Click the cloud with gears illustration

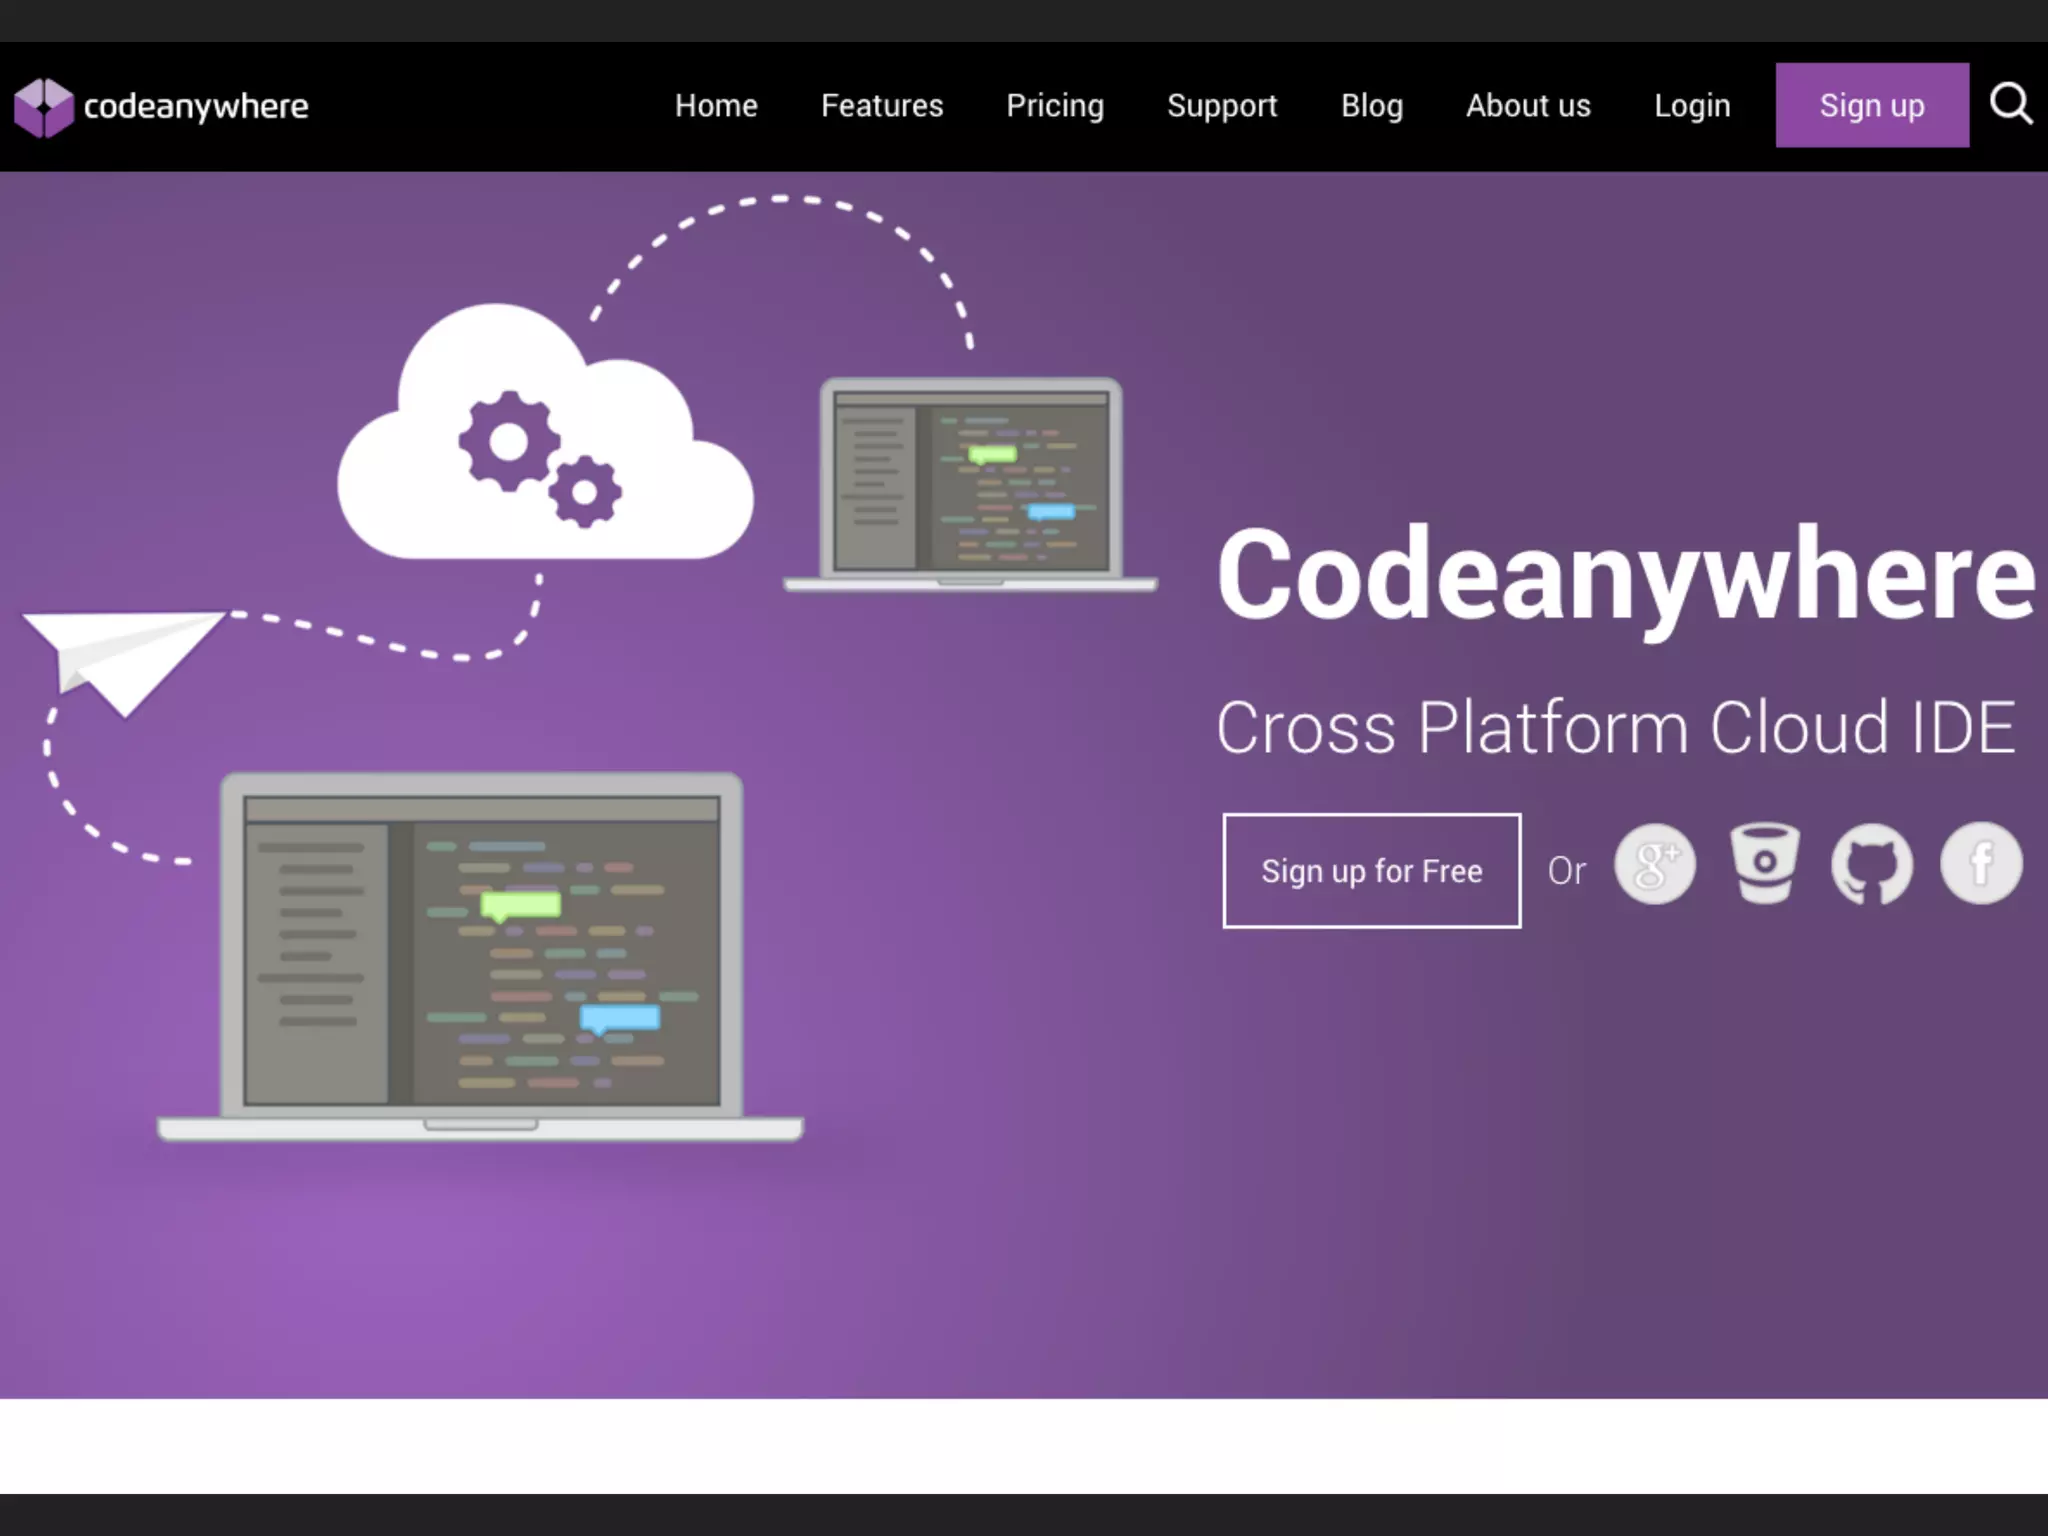coord(545,440)
